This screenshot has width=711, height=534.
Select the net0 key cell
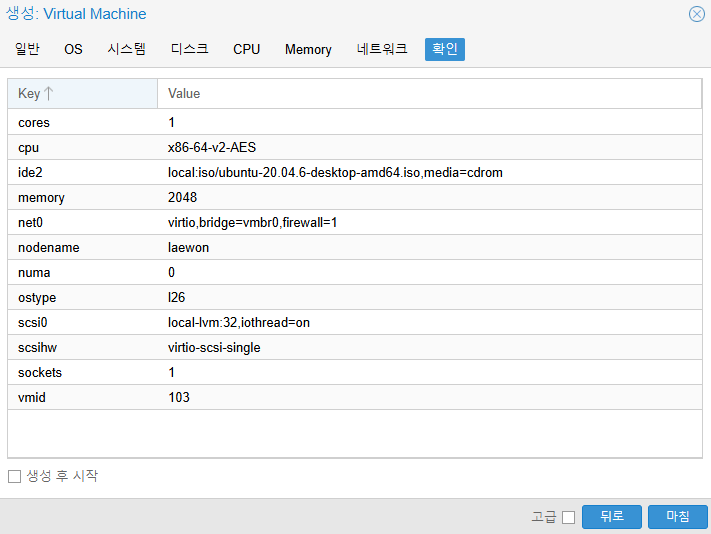(83, 223)
